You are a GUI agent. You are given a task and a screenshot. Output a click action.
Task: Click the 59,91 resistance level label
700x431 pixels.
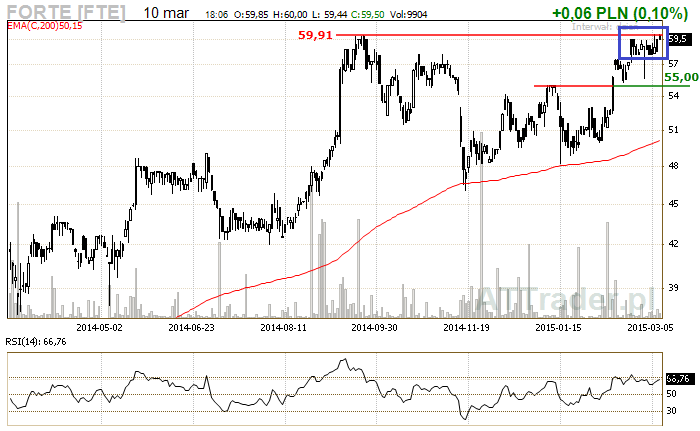315,35
